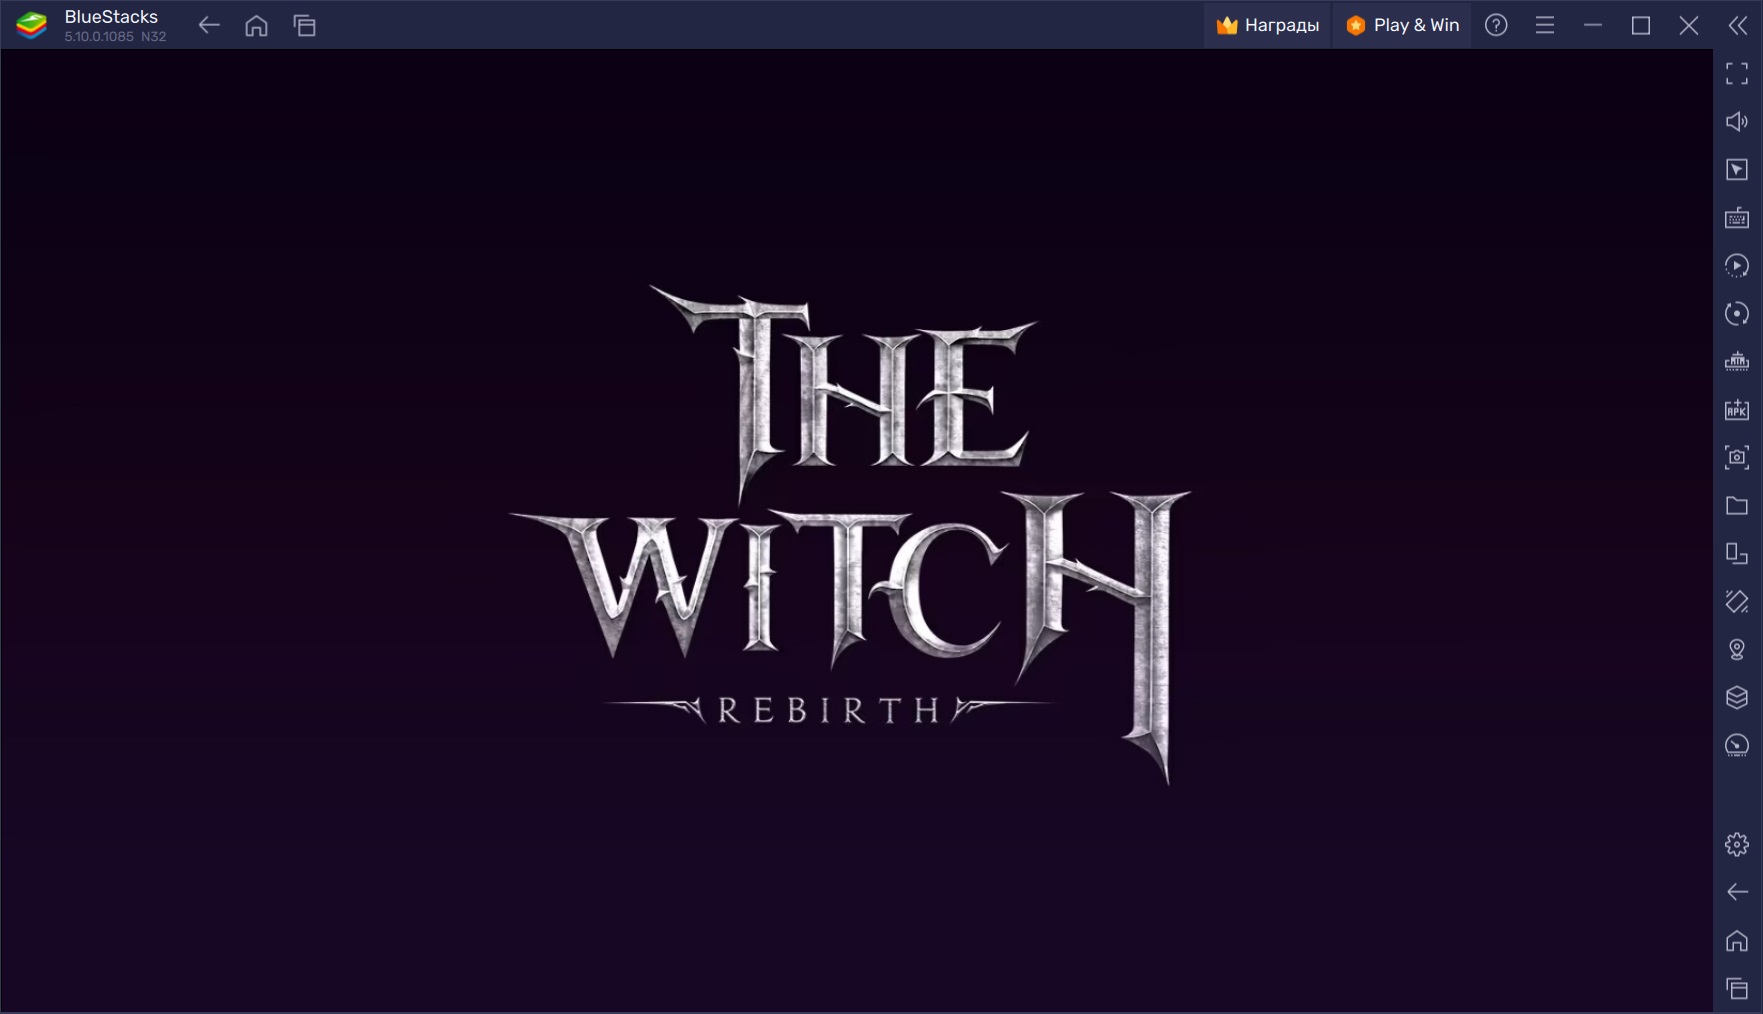Viewport: 1763px width, 1014px height.
Task: Open the layers stack icon in the sidebar
Action: pyautogui.click(x=1737, y=697)
